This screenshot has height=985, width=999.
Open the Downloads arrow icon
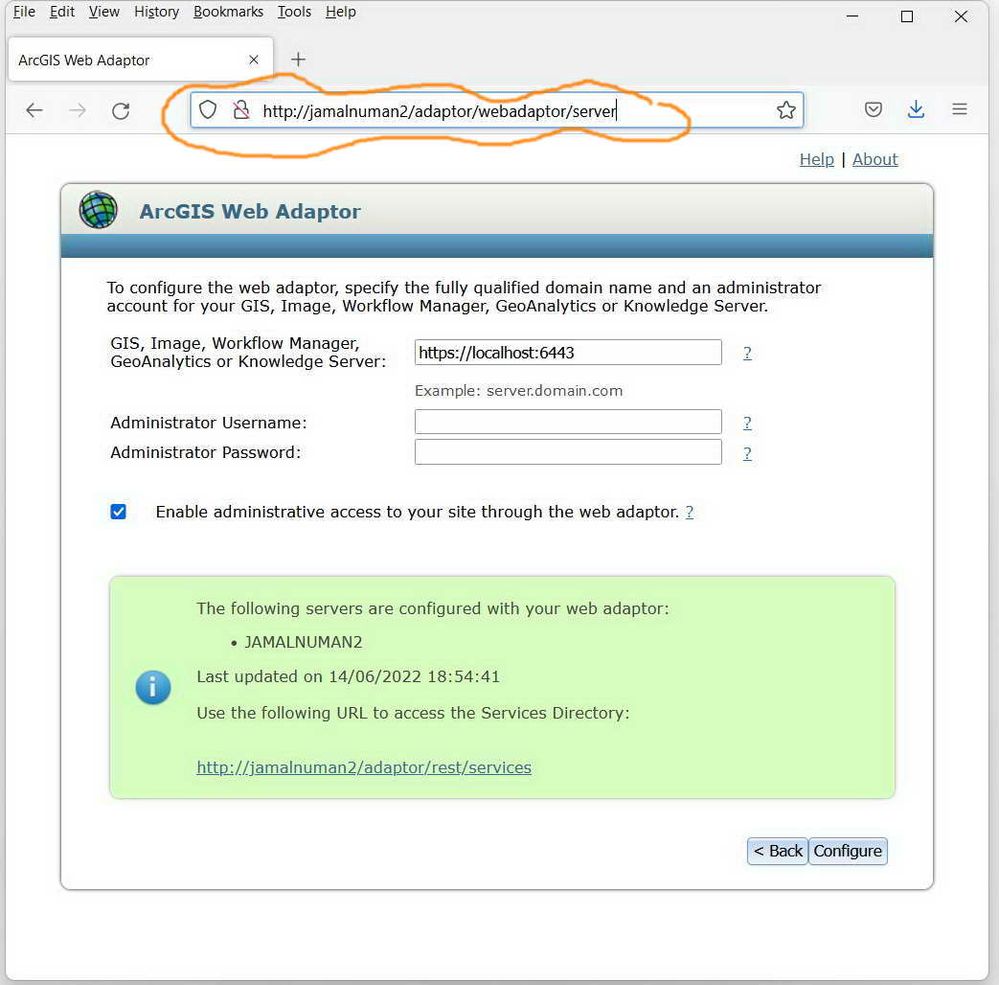916,110
